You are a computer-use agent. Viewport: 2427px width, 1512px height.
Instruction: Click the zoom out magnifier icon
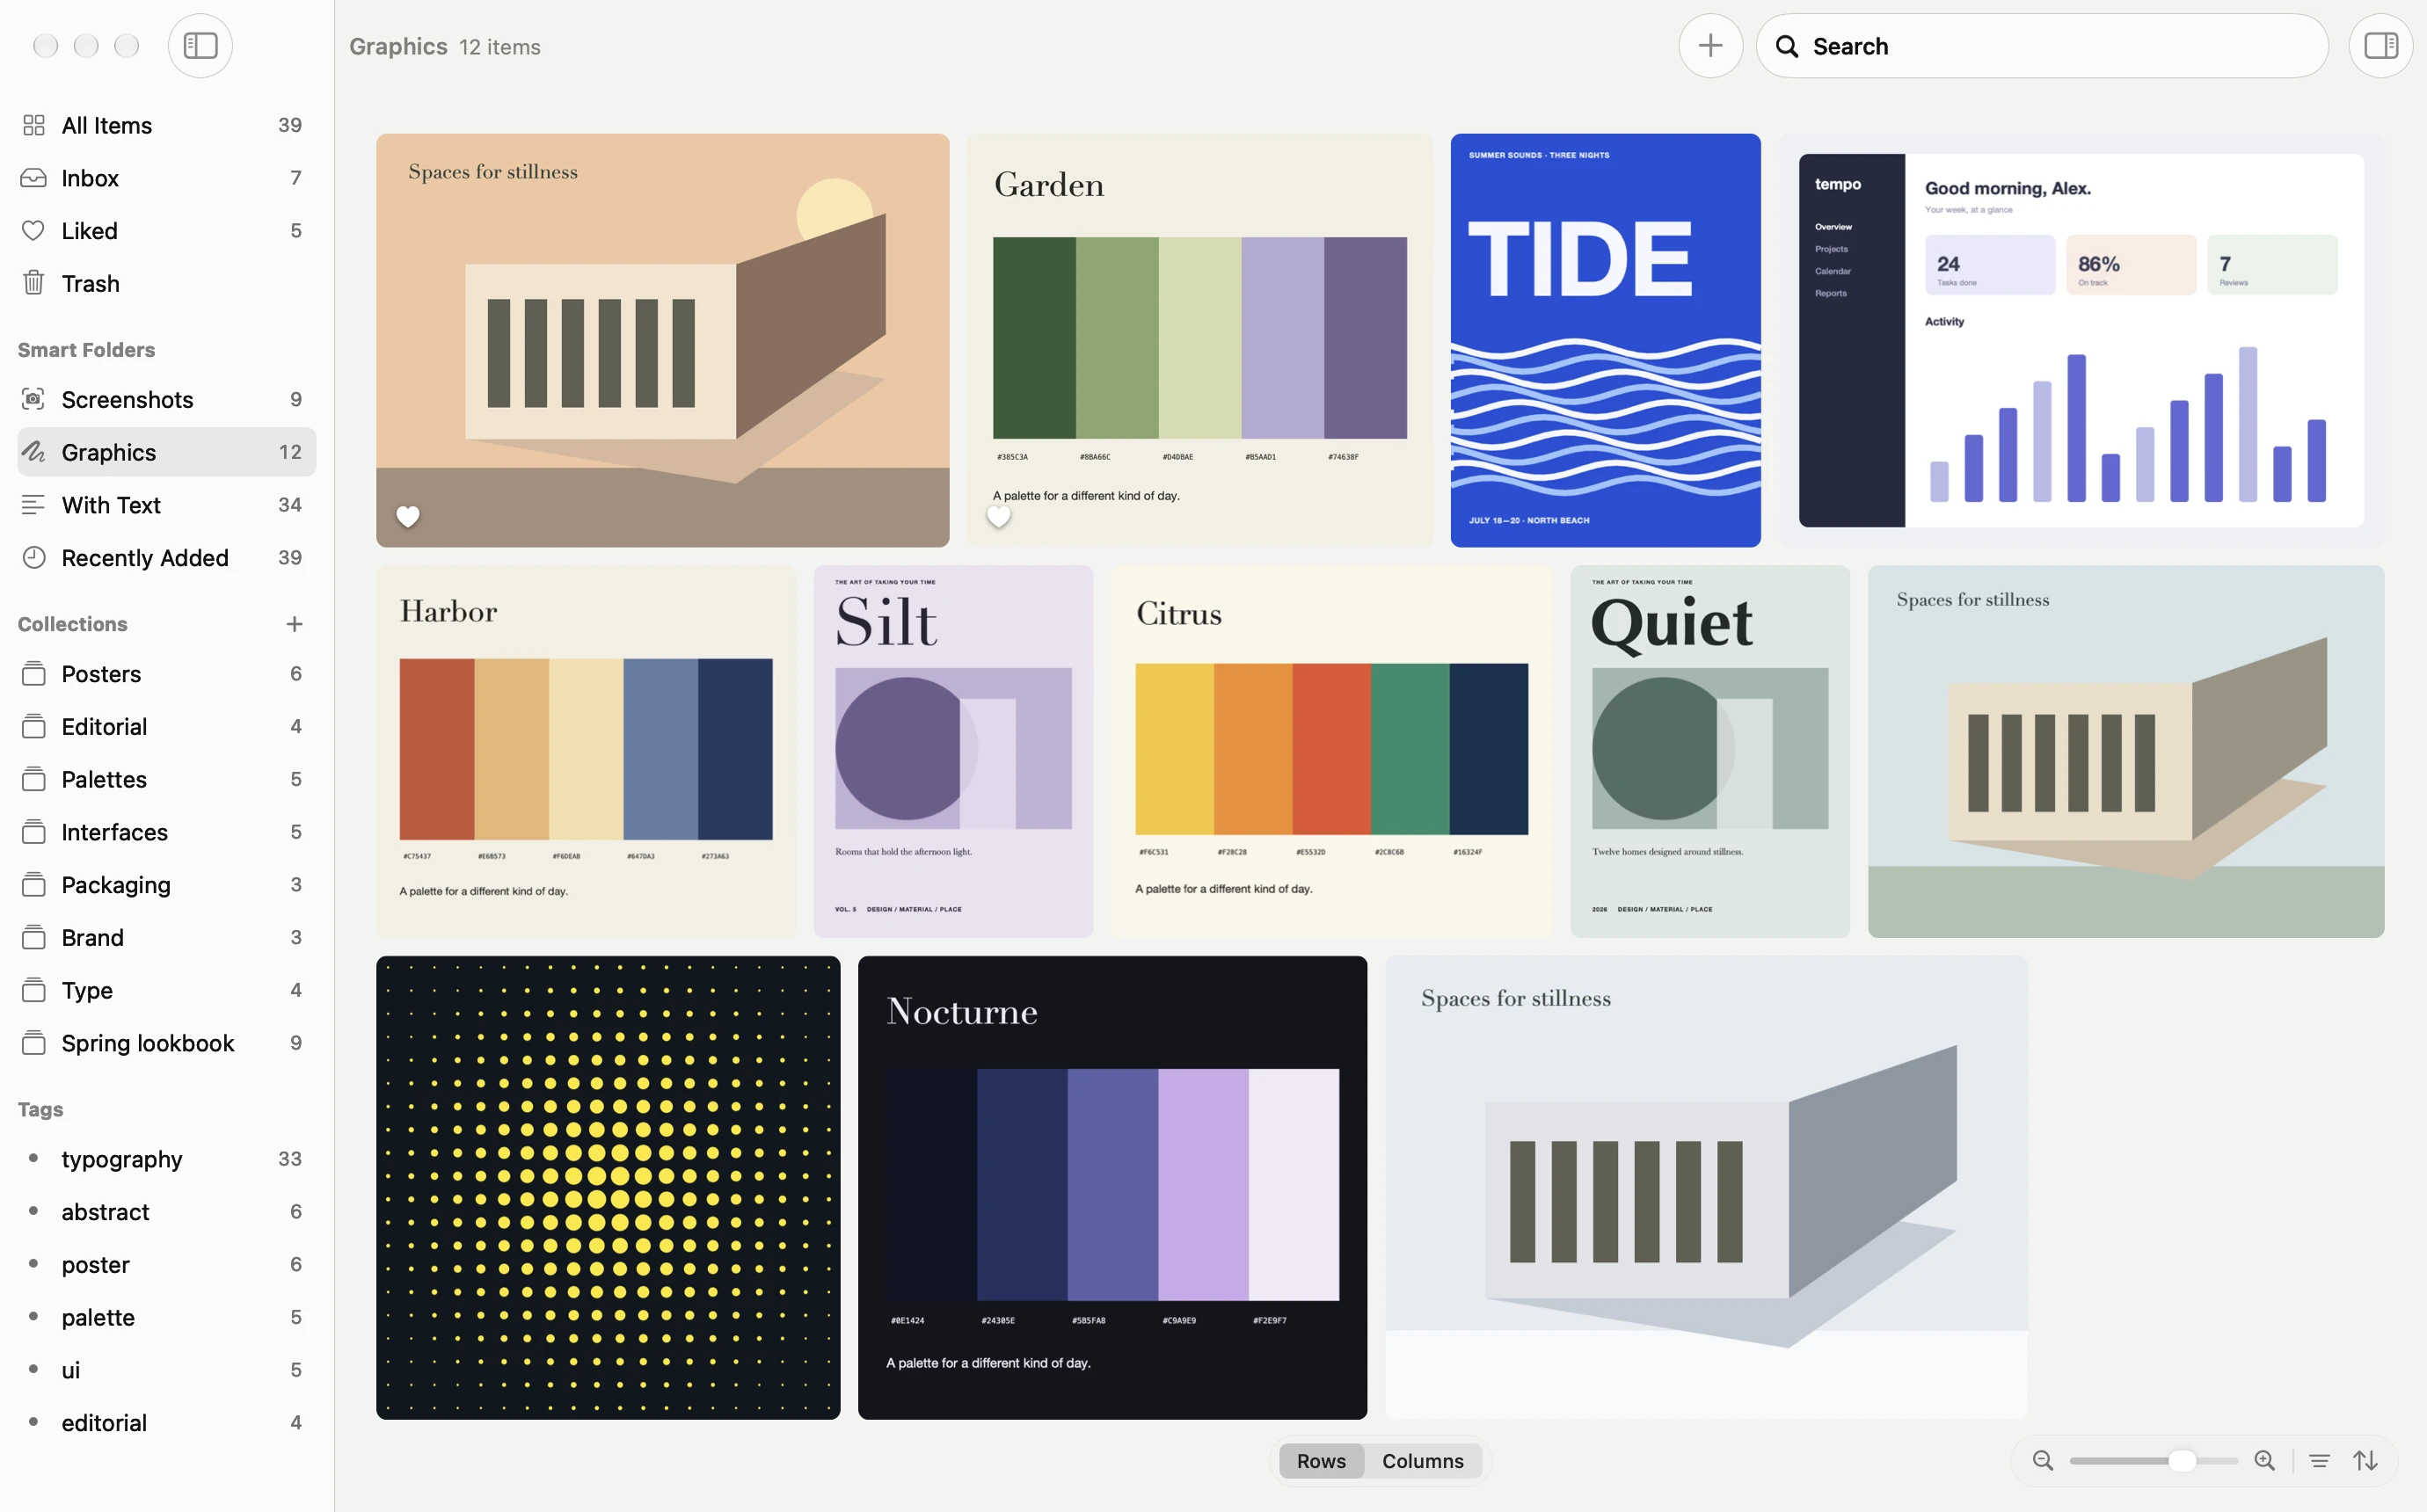point(2042,1461)
